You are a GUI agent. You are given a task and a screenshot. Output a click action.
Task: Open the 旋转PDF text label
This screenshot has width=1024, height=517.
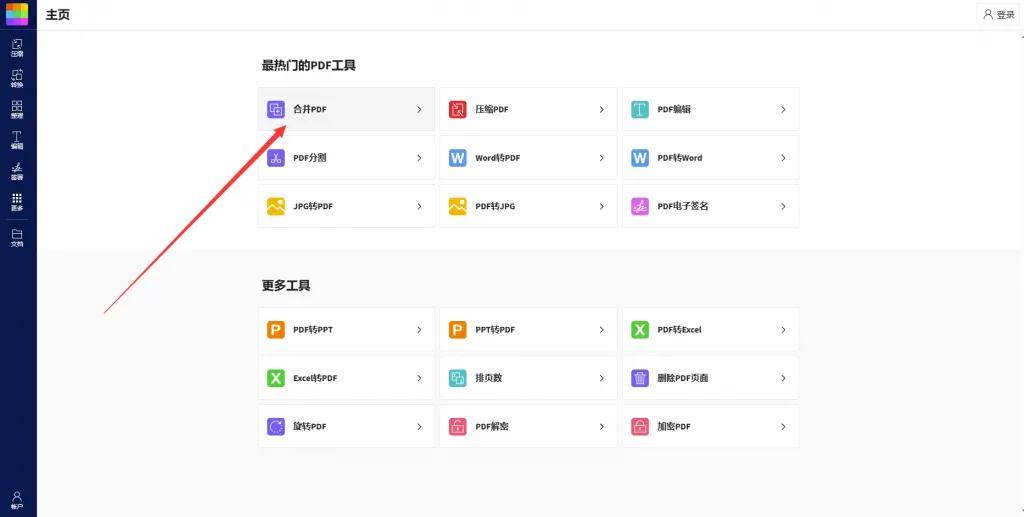click(310, 426)
